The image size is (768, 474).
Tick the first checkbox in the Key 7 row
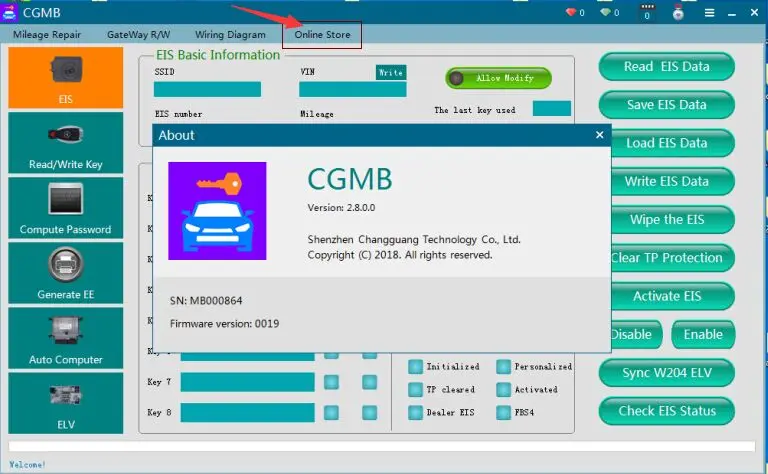point(332,382)
